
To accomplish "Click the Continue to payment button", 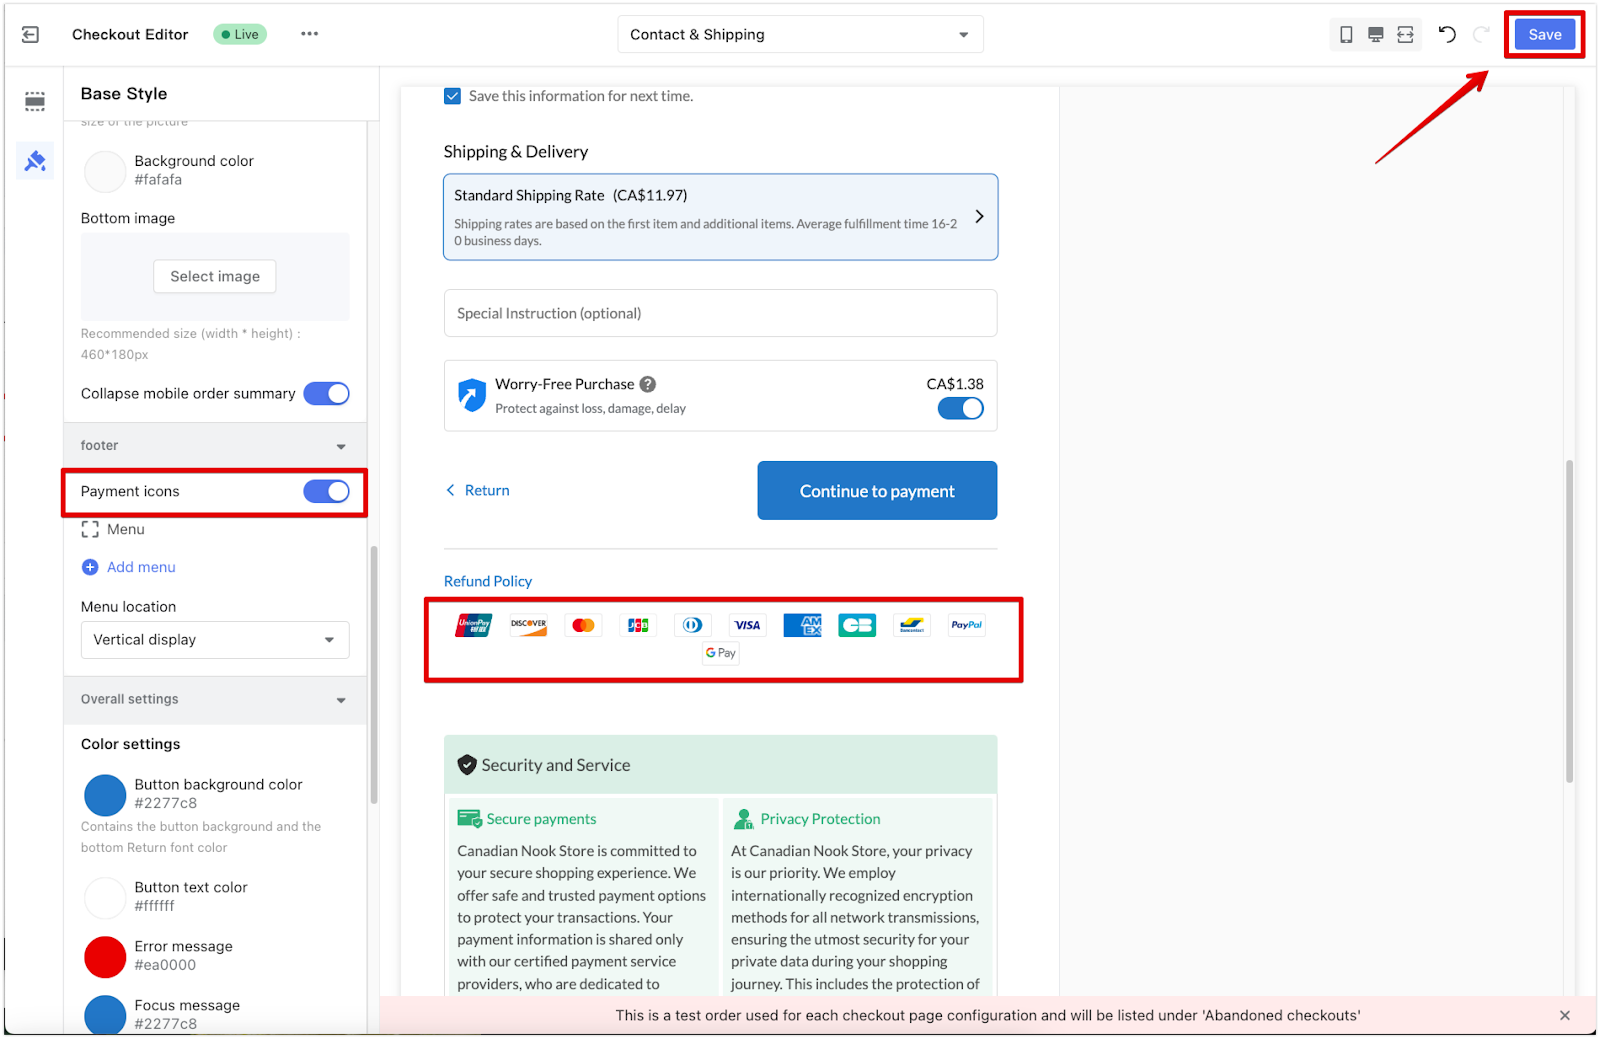I will pyautogui.click(x=876, y=490).
